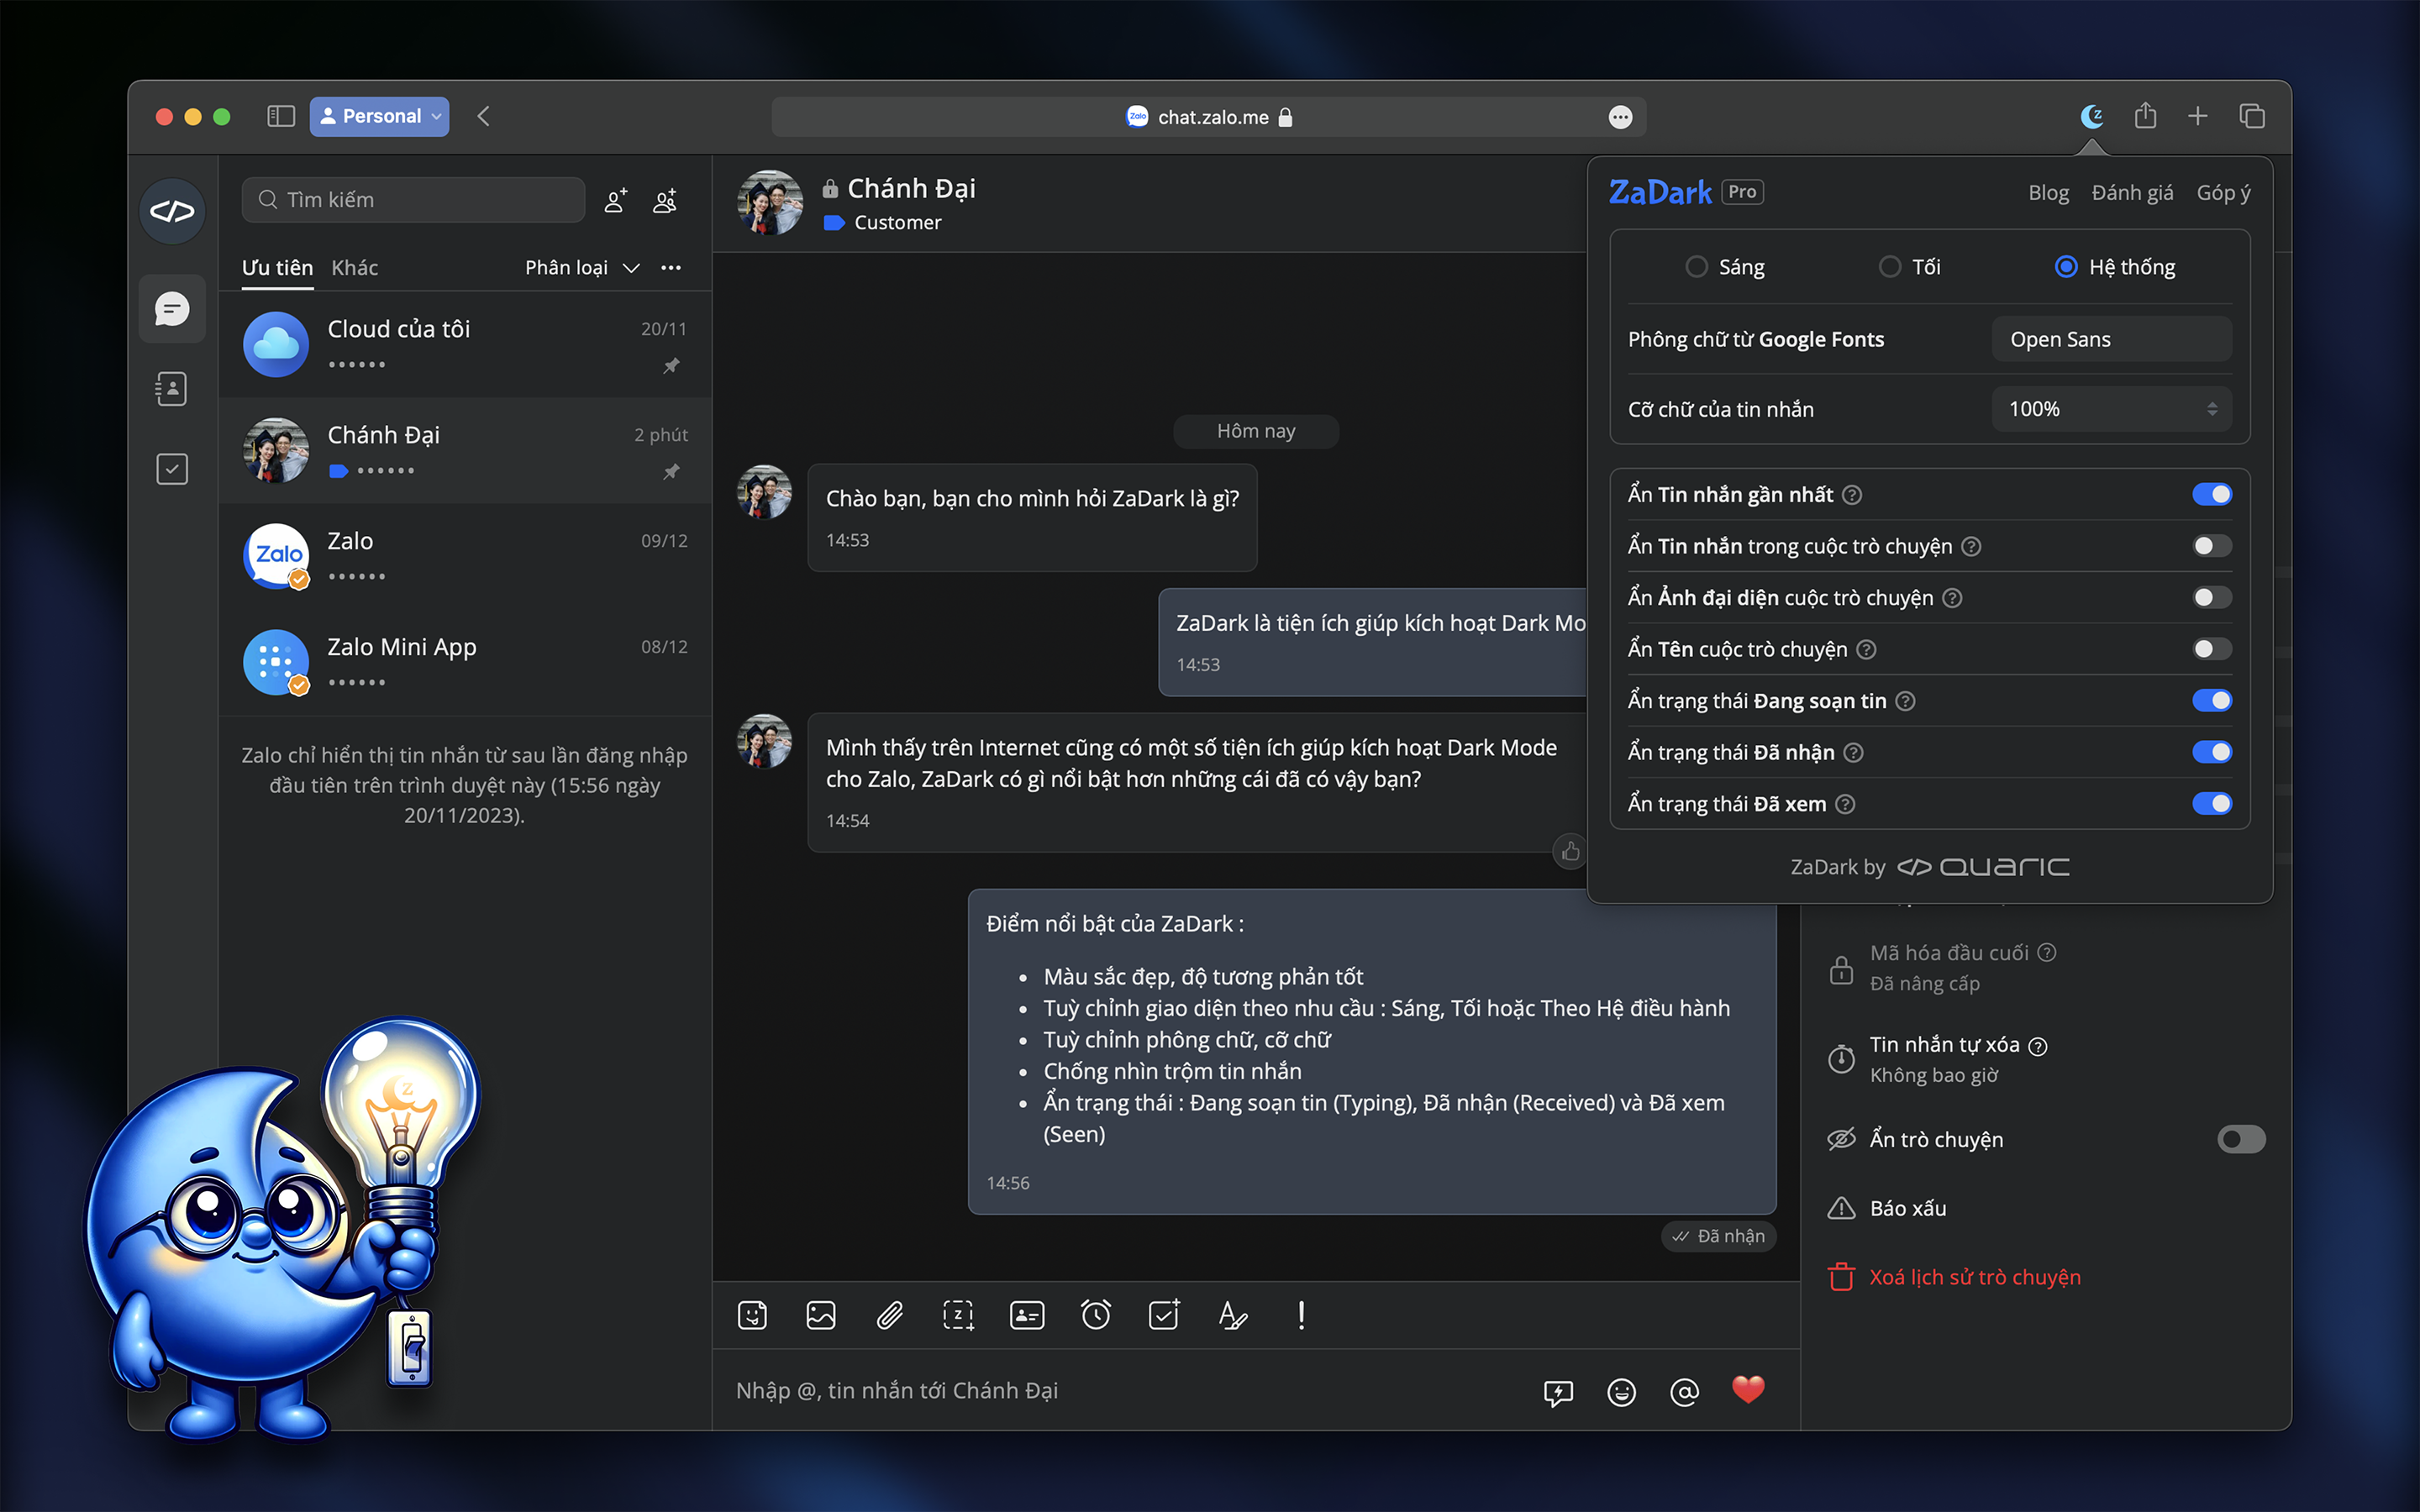
Task: Click the screenshot capture icon
Action: (x=958, y=1315)
